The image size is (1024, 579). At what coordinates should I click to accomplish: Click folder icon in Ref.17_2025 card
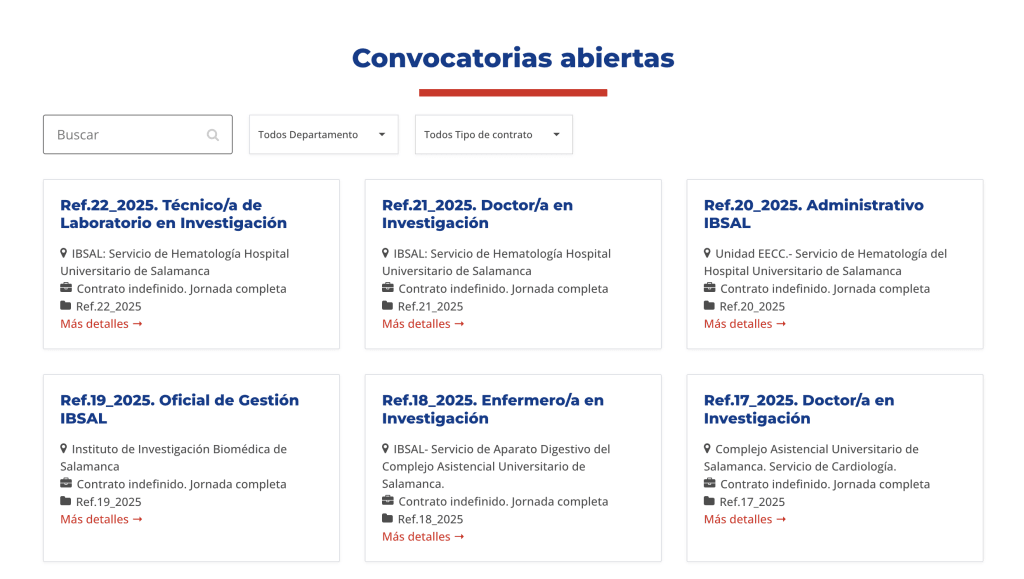click(710, 501)
